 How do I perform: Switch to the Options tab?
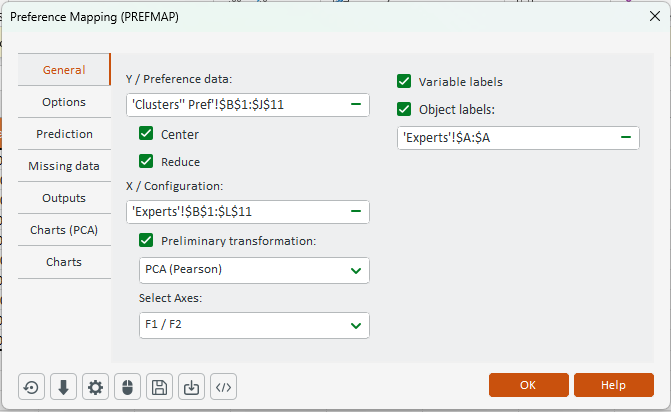click(x=64, y=102)
